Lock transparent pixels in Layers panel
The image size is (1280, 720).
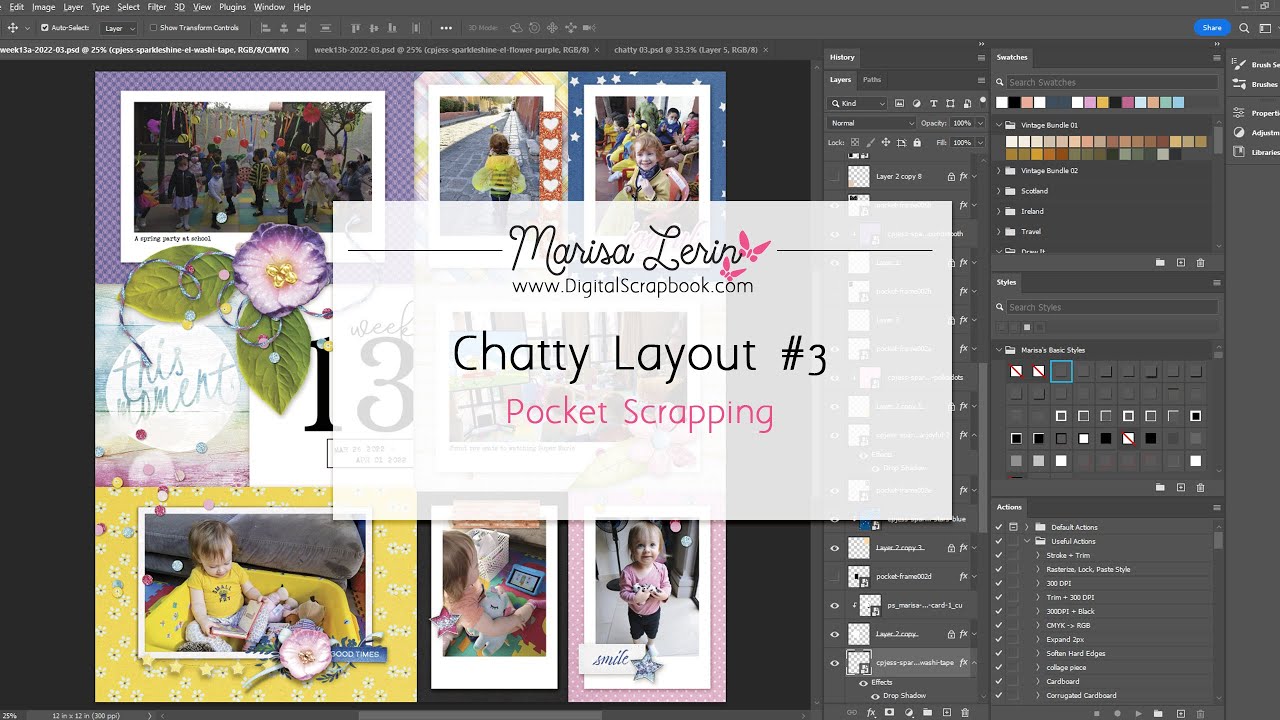853,143
